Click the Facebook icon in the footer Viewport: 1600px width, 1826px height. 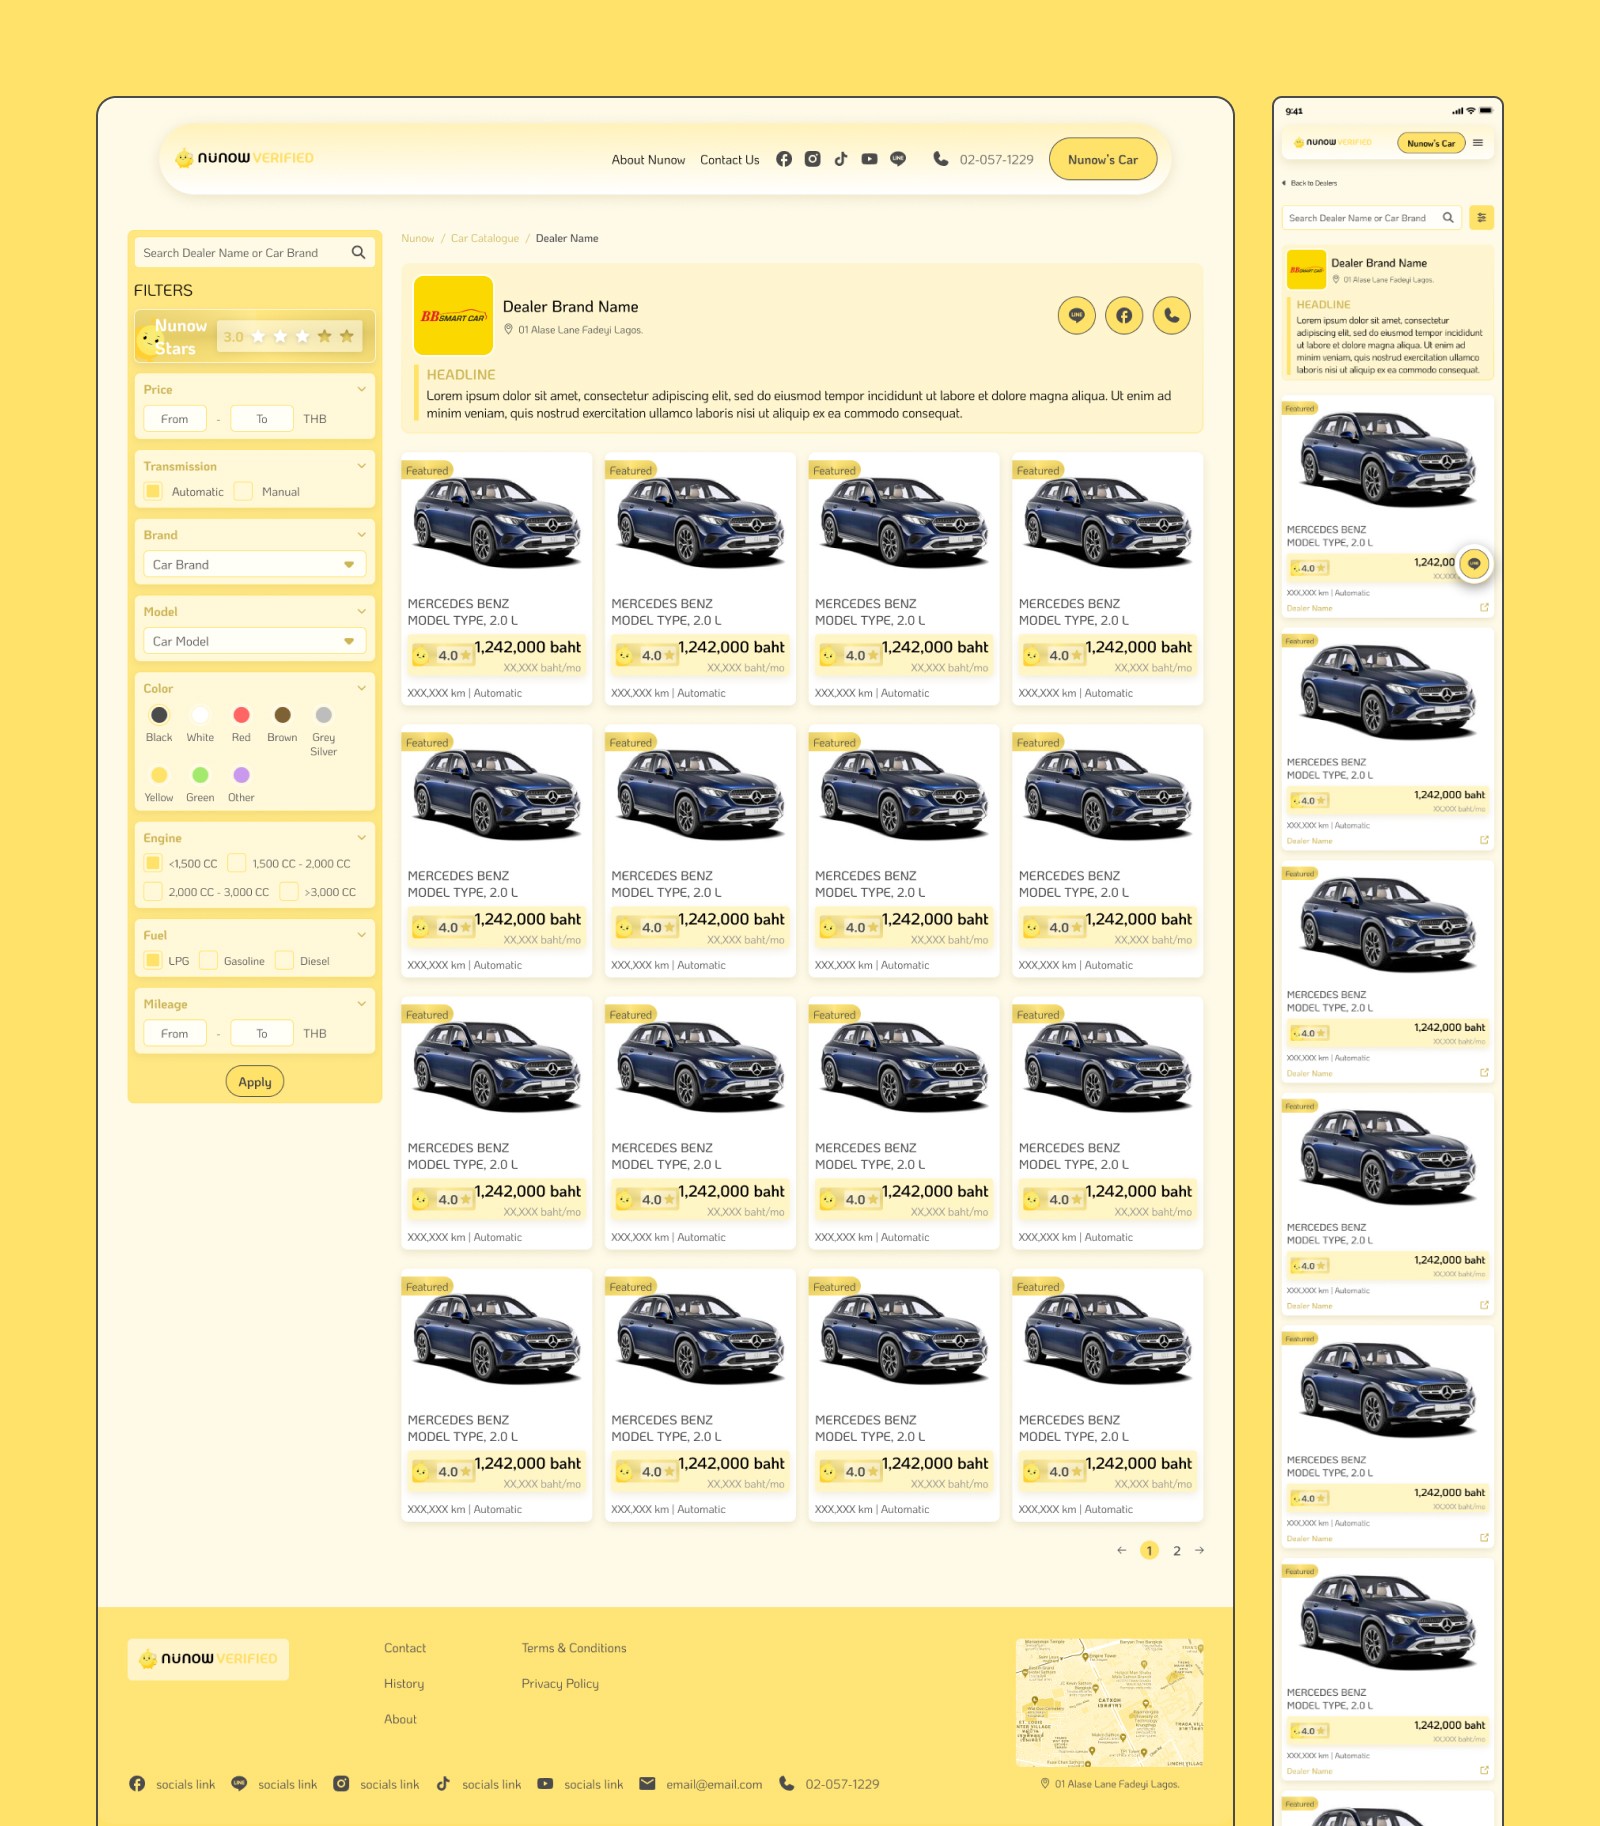click(x=137, y=1784)
